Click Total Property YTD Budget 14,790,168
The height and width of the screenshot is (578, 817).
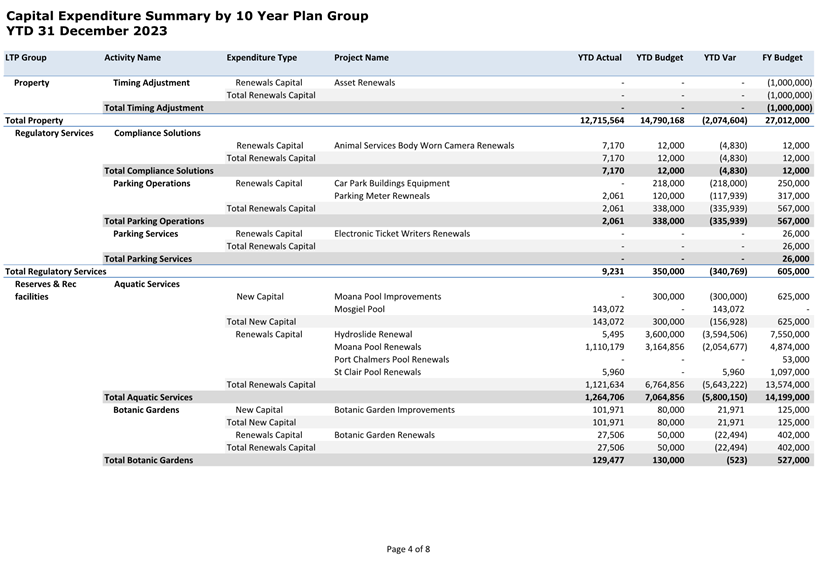[x=662, y=120]
